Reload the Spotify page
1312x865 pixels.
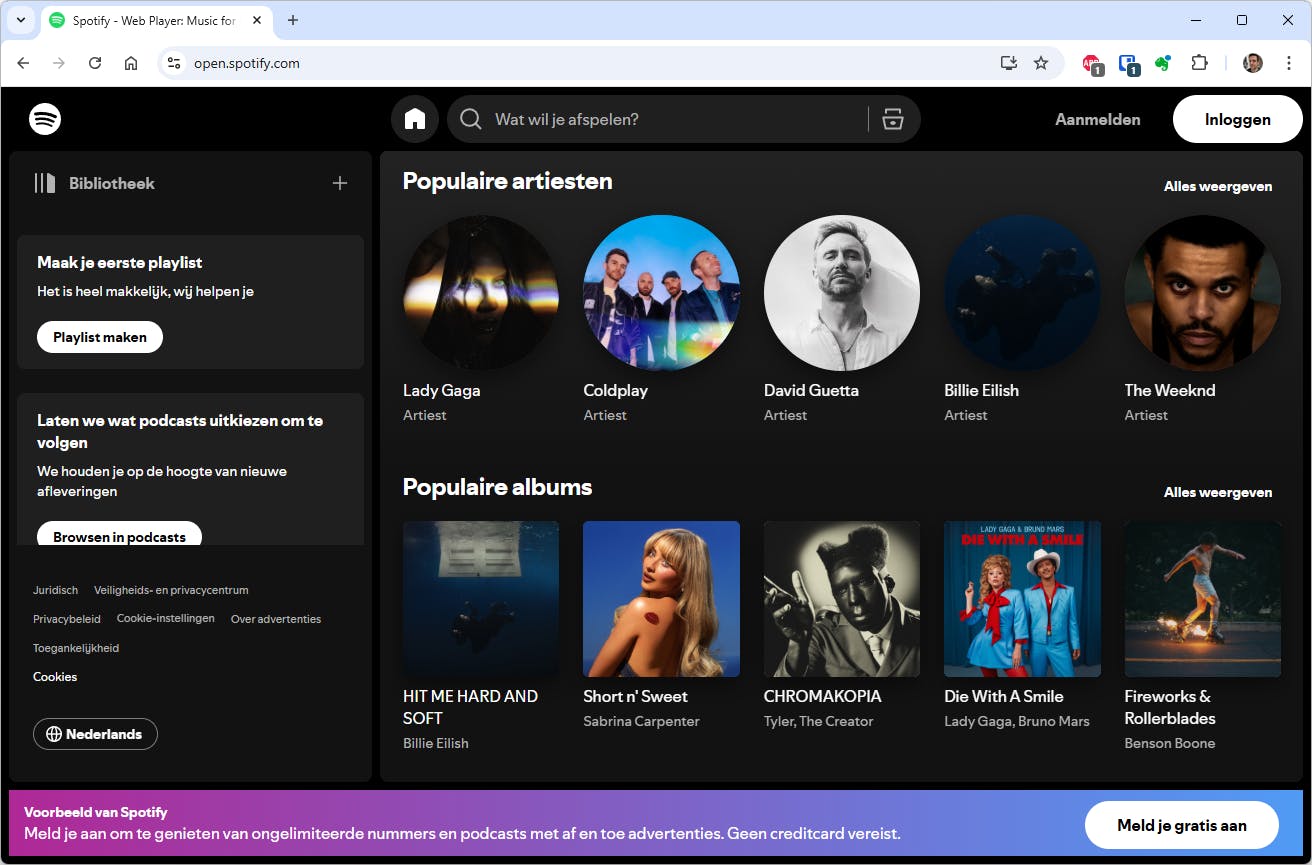(x=95, y=63)
